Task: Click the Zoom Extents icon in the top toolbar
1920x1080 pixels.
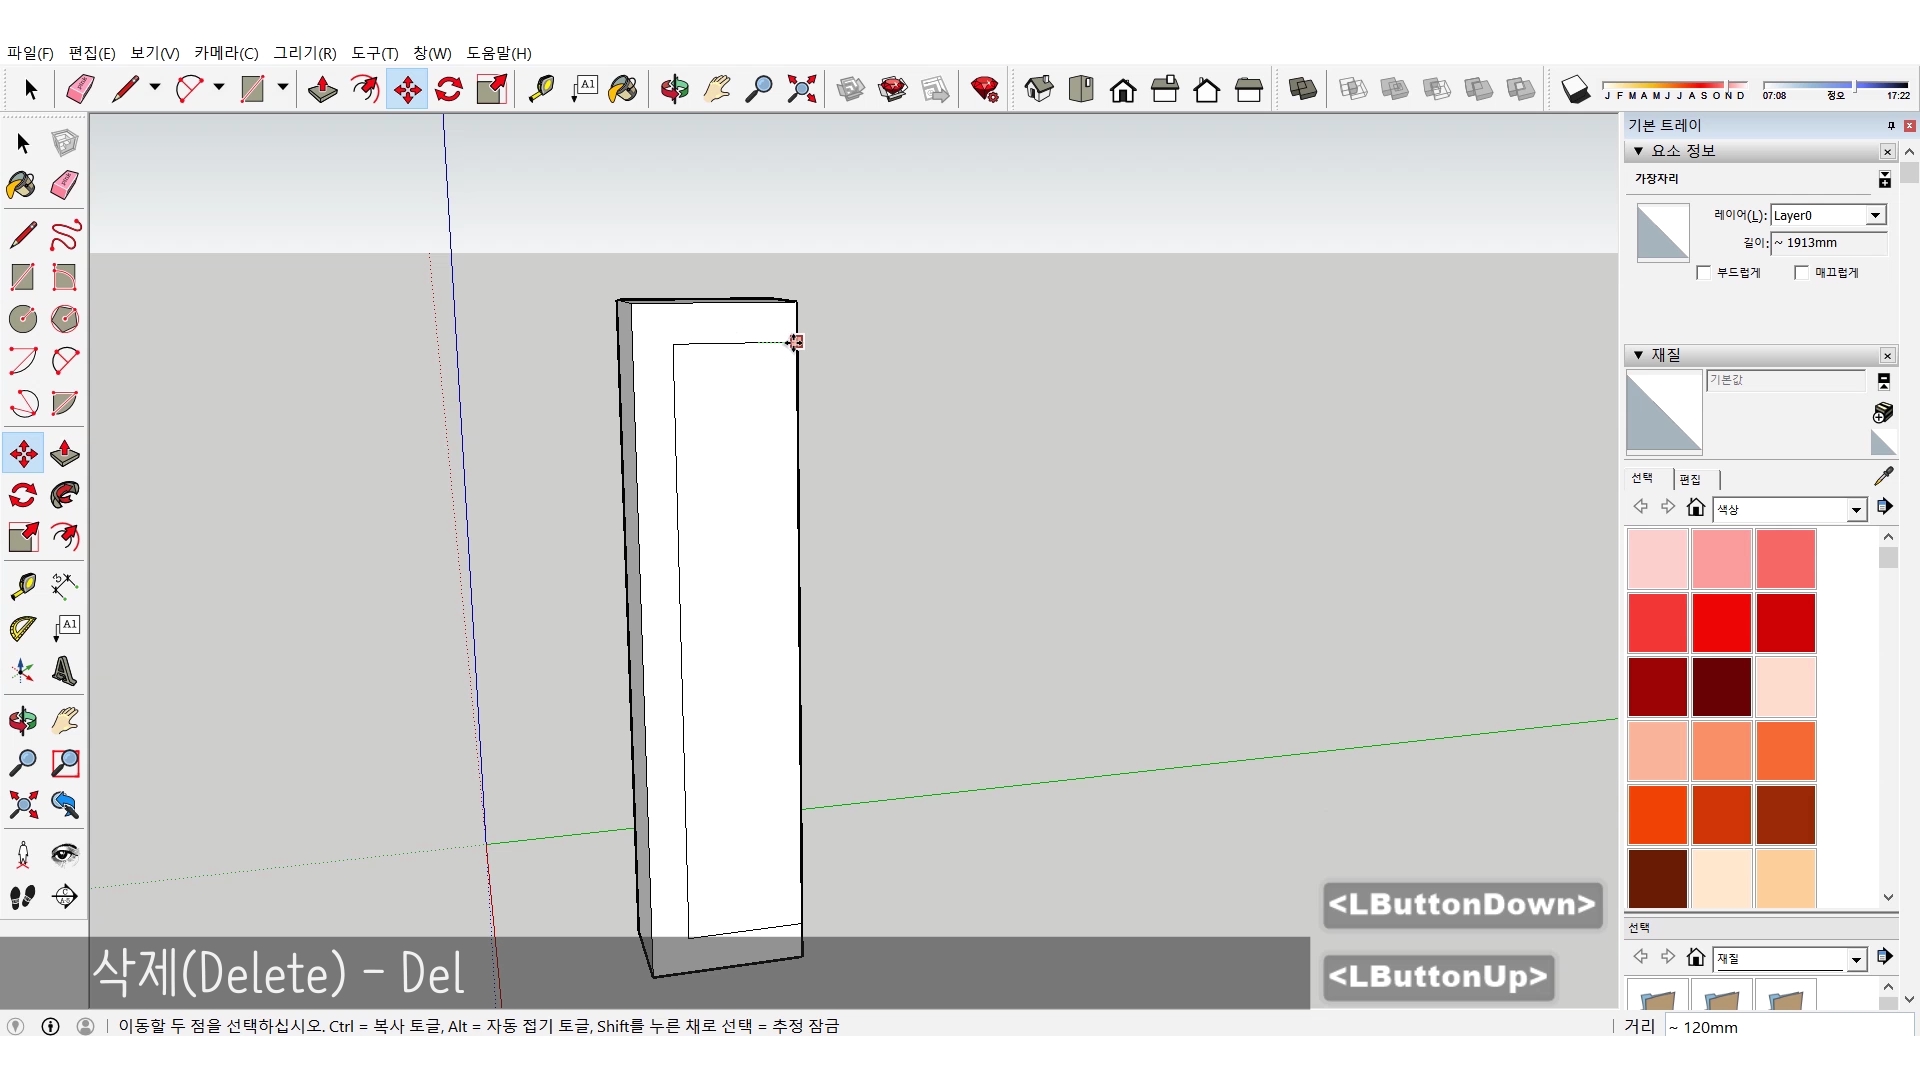Action: click(801, 90)
